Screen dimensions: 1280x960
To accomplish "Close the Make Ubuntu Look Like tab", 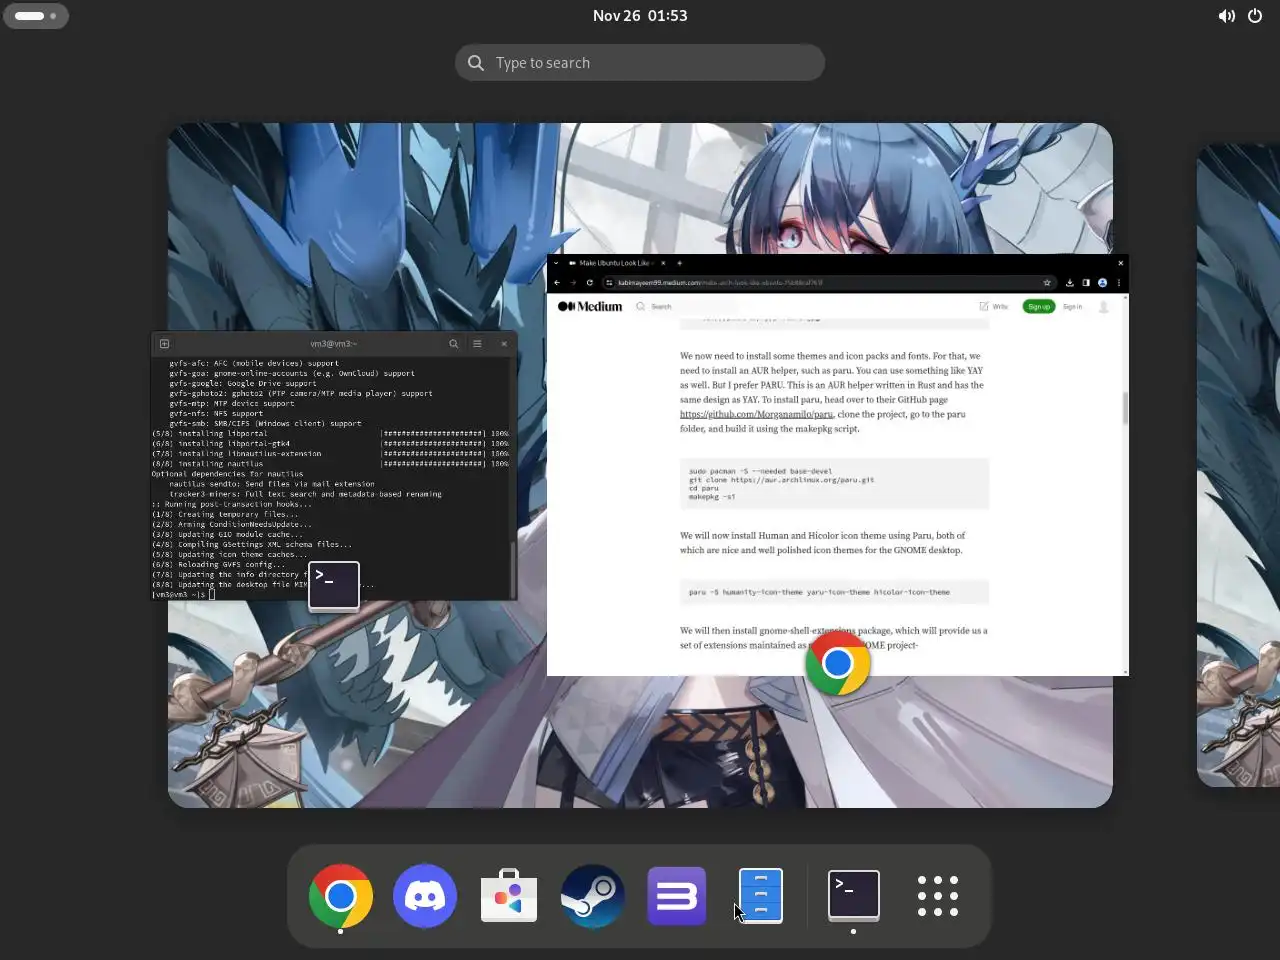I will point(663,263).
